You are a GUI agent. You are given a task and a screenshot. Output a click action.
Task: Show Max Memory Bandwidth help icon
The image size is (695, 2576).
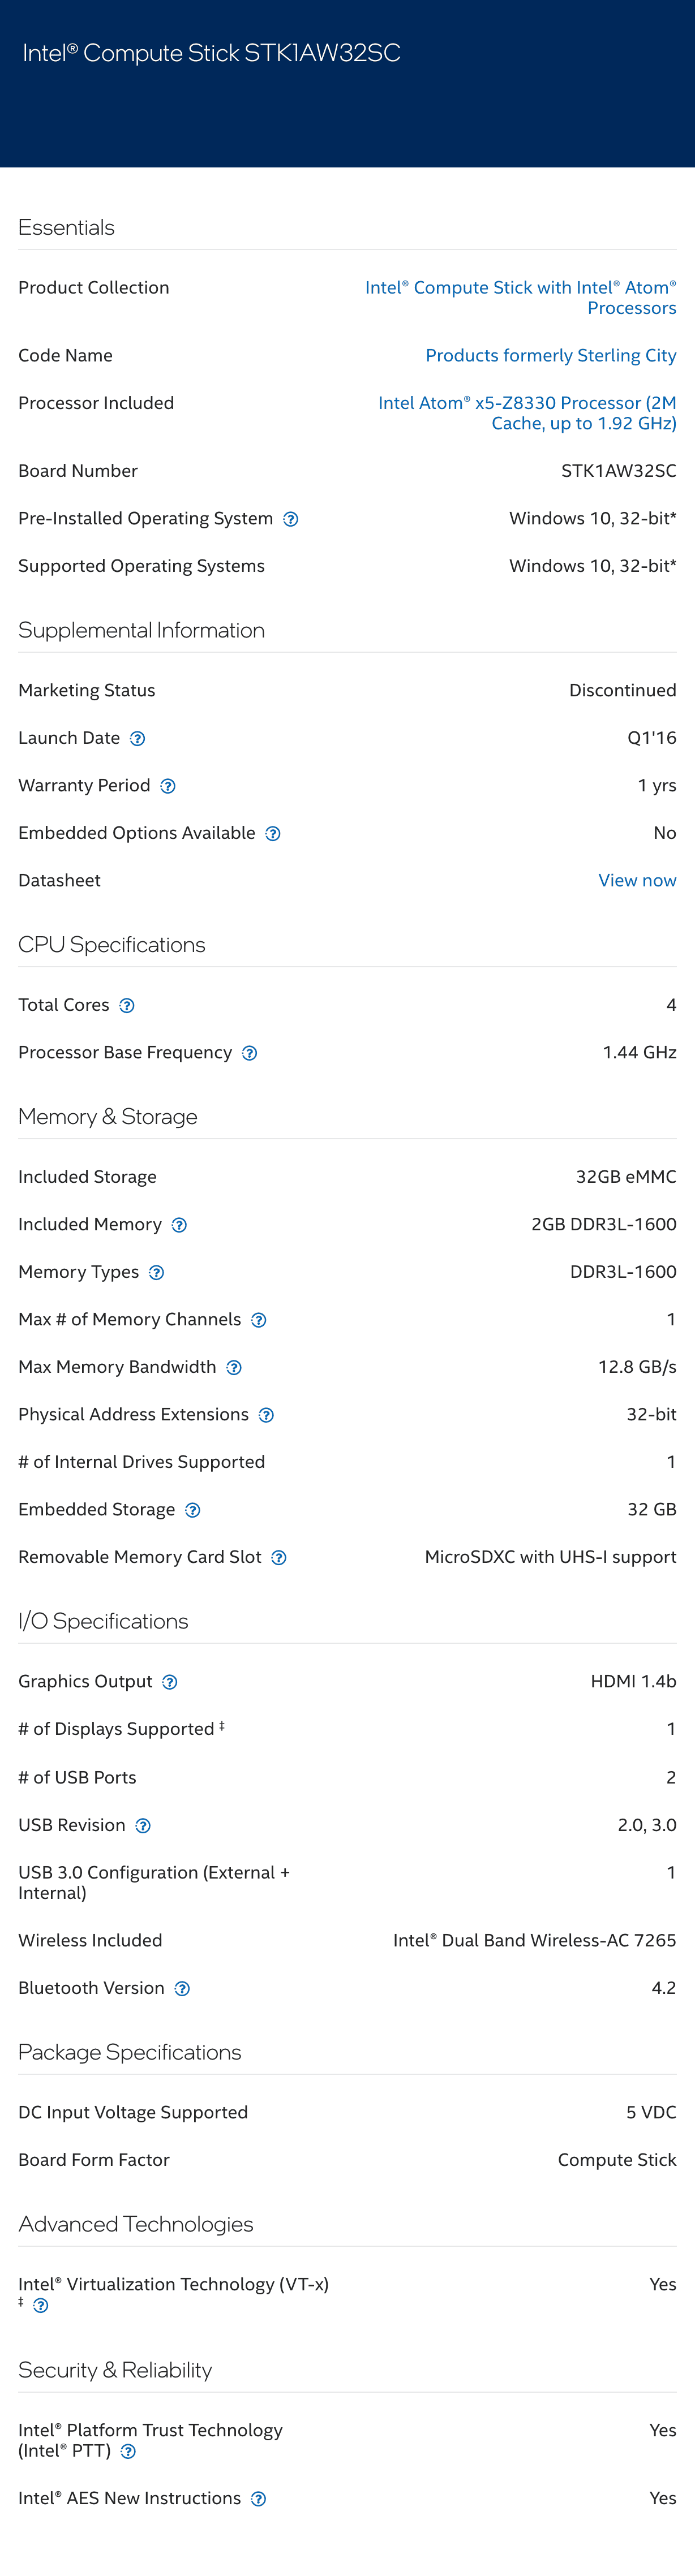click(x=234, y=1368)
